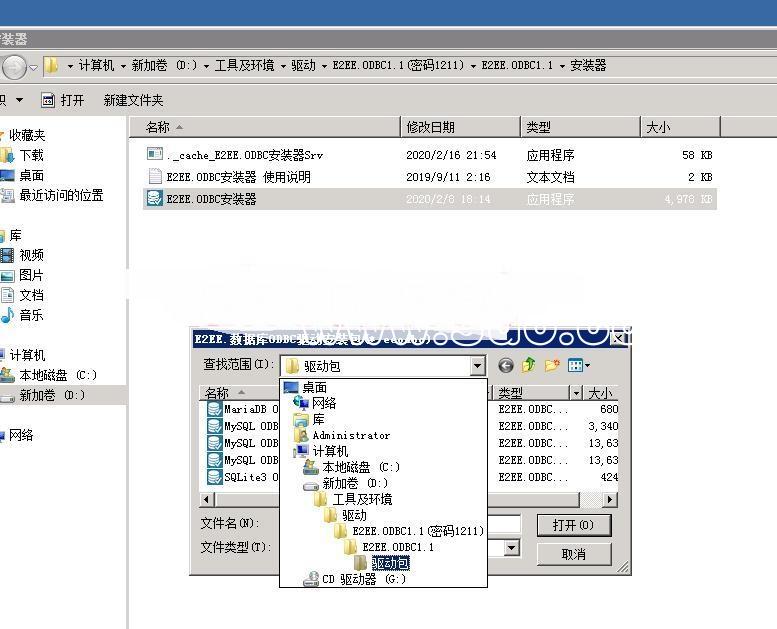Viewport: 777px width, 629px height.
Task: Choose CD 驱动器 (G:) in location list
Action: click(363, 579)
